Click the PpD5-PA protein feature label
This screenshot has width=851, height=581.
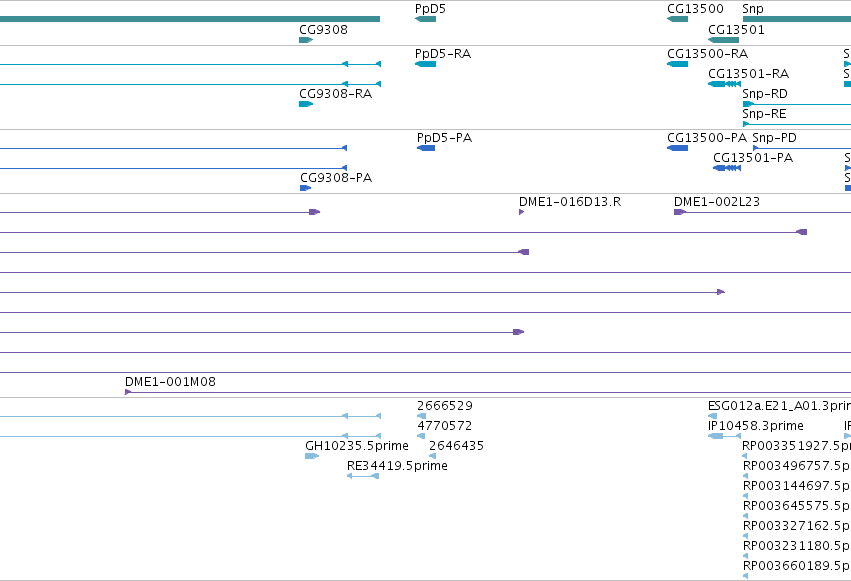444,138
